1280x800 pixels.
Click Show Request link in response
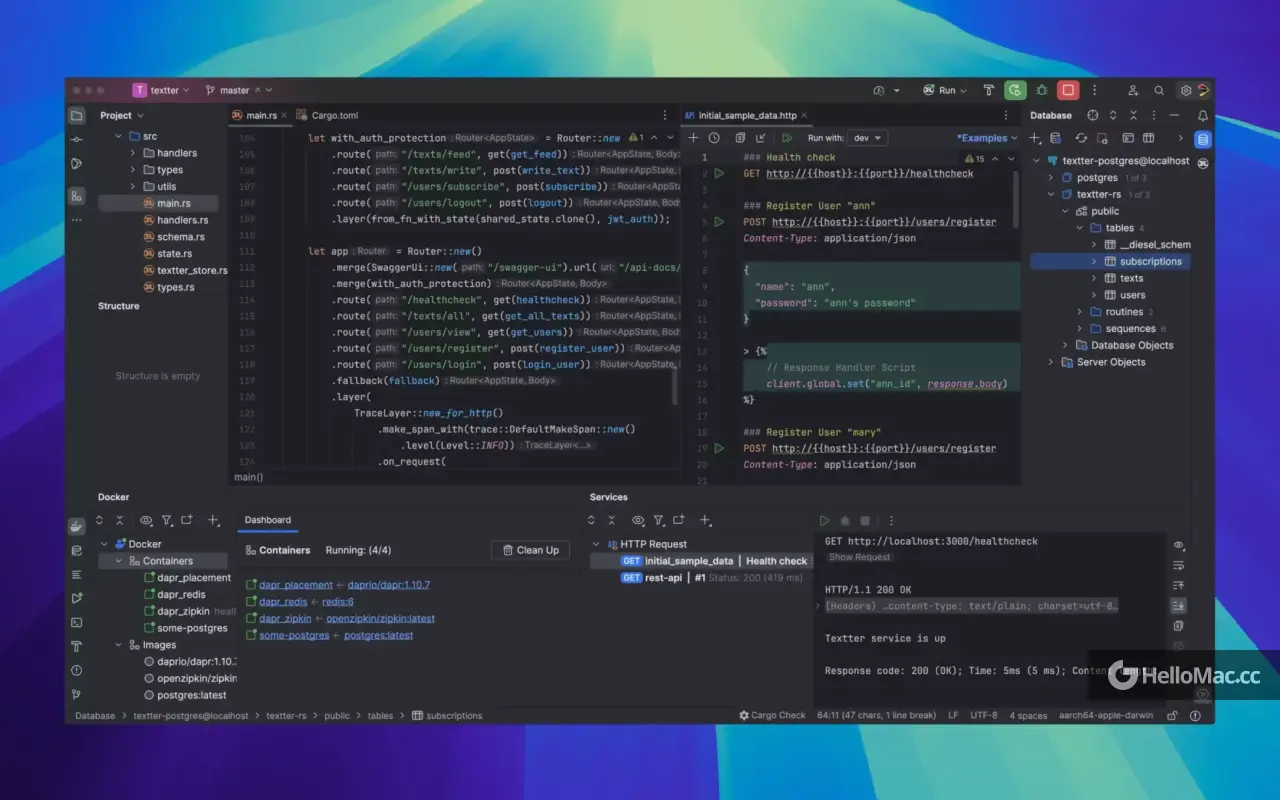tap(860, 557)
